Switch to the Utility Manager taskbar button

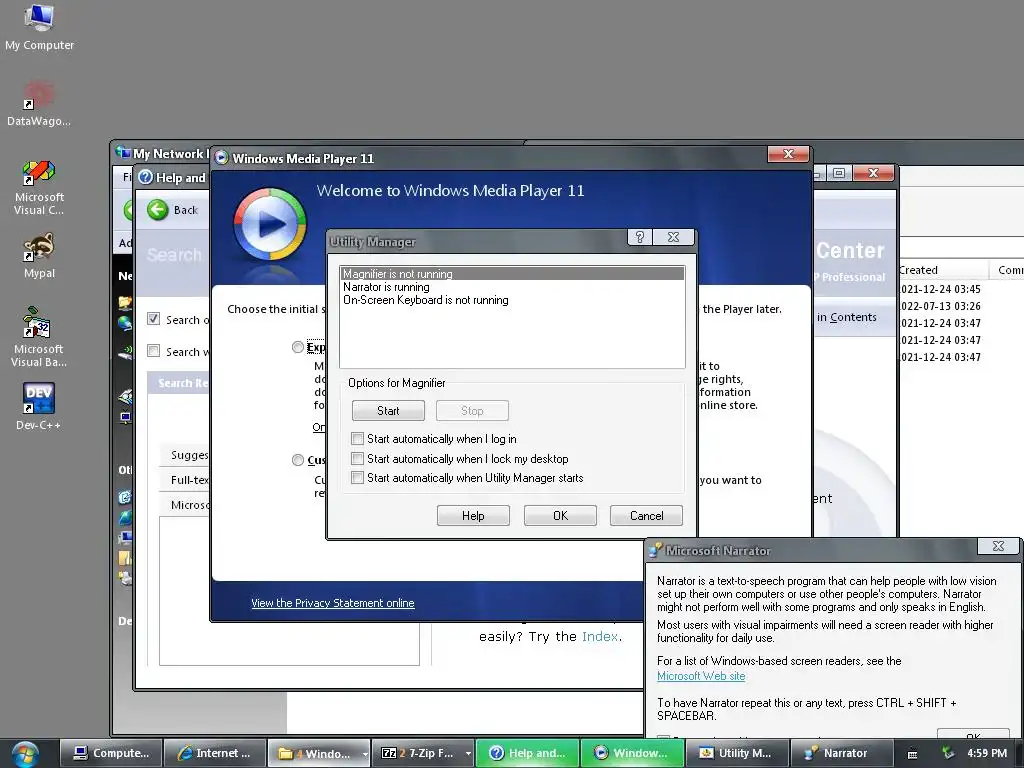point(736,753)
